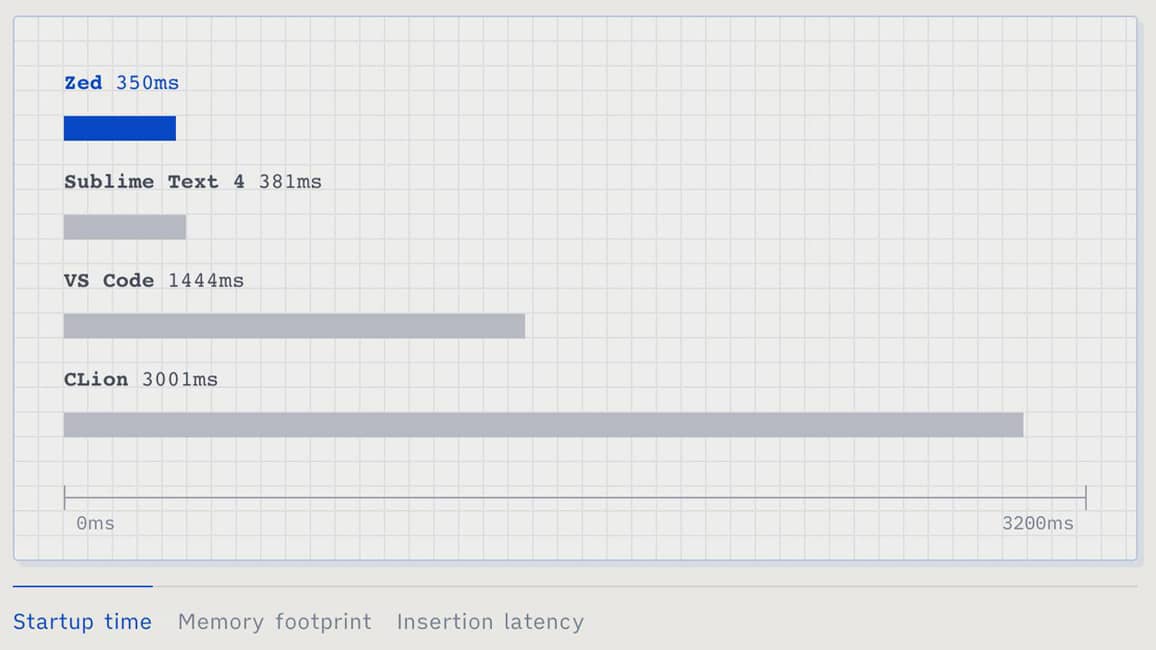The image size is (1156, 650).
Task: Switch to the Memory footprint tab
Action: pos(274,622)
